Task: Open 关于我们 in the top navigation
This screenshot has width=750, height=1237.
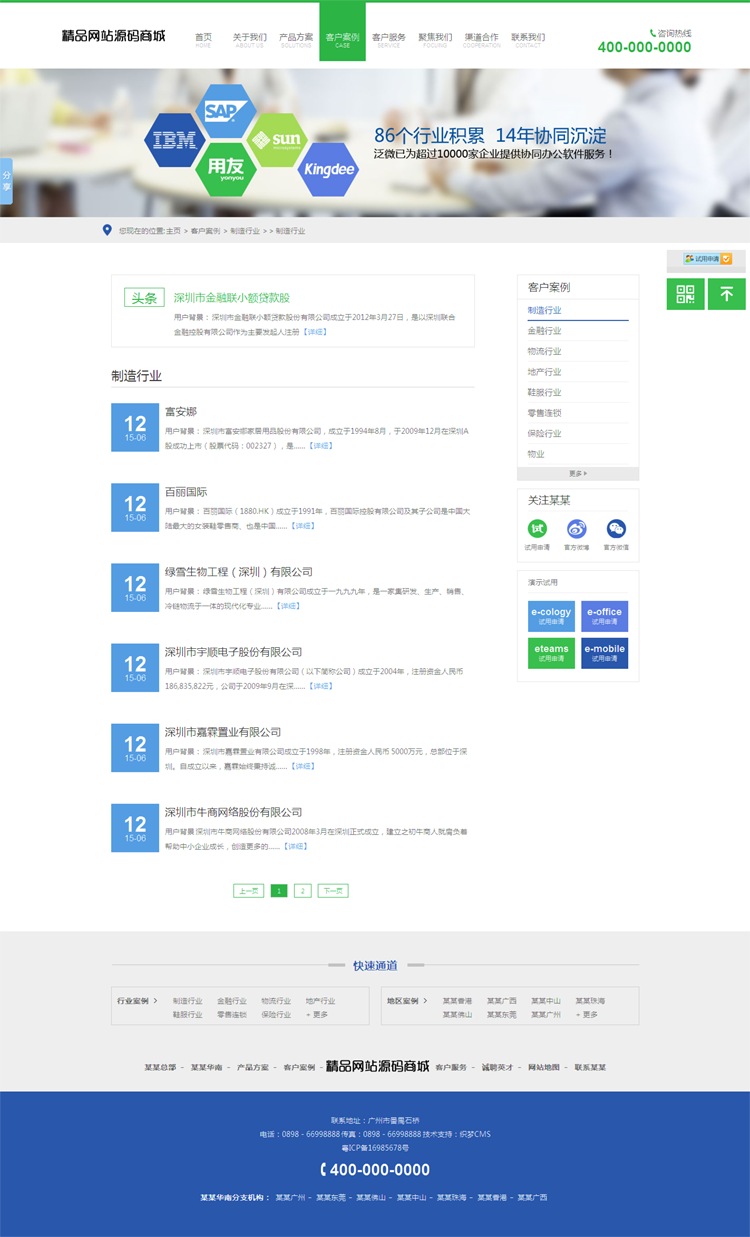Action: (x=249, y=39)
